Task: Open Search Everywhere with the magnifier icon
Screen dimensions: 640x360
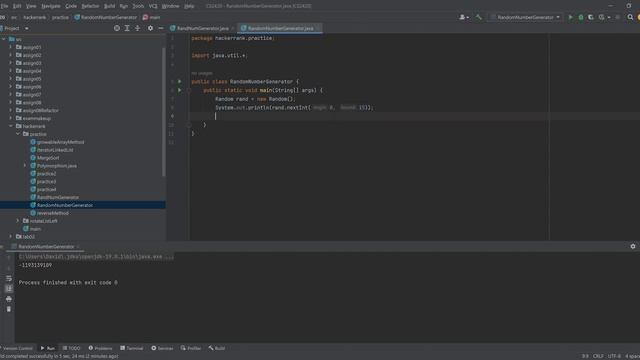Action: tap(630, 18)
